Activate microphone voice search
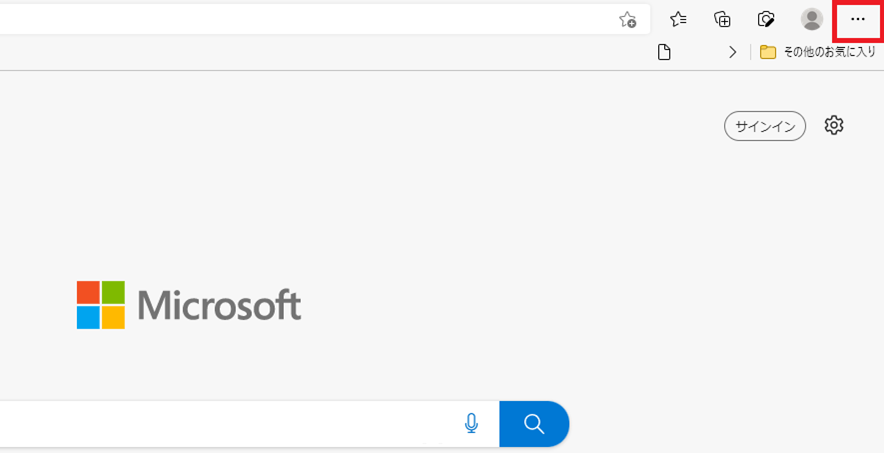The width and height of the screenshot is (884, 453). (x=471, y=423)
